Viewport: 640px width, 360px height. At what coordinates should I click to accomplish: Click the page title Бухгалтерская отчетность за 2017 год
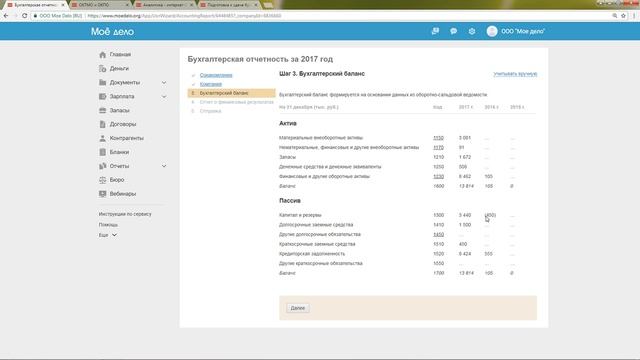[x=260, y=59]
